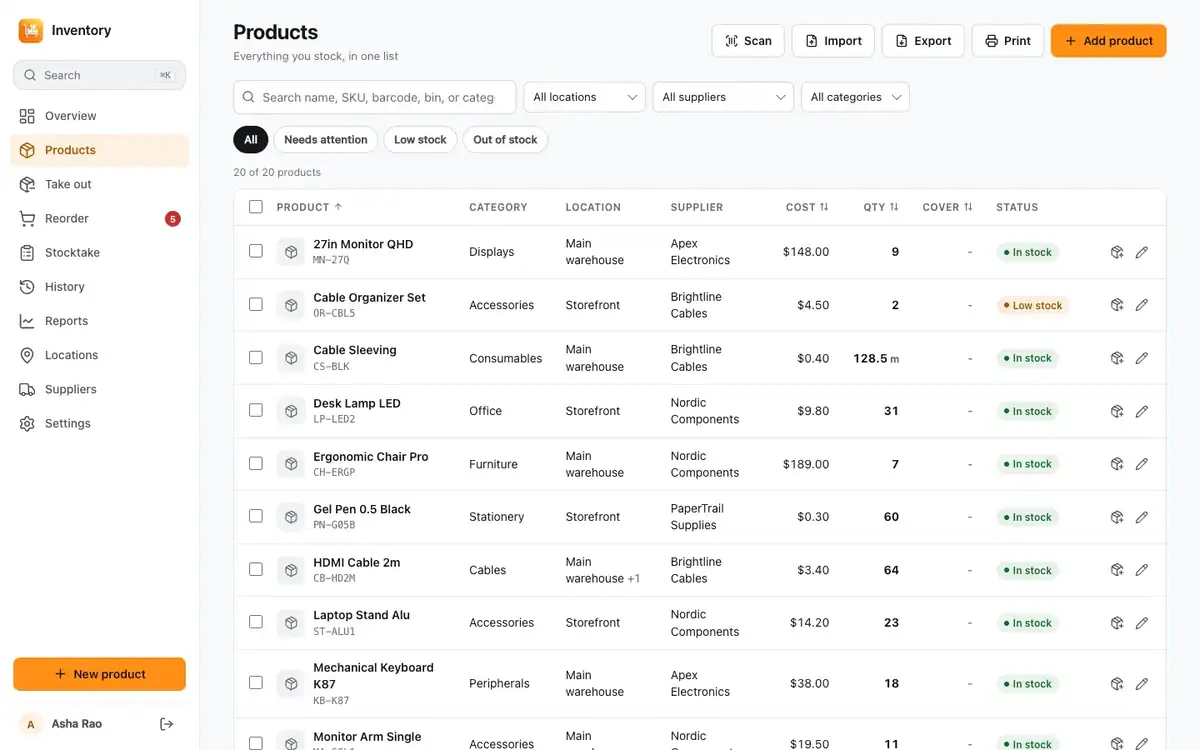Screen dimensions: 1200x750
Task: Tick the Ergonomic Chair Pro checkbox
Action: [x=256, y=463]
